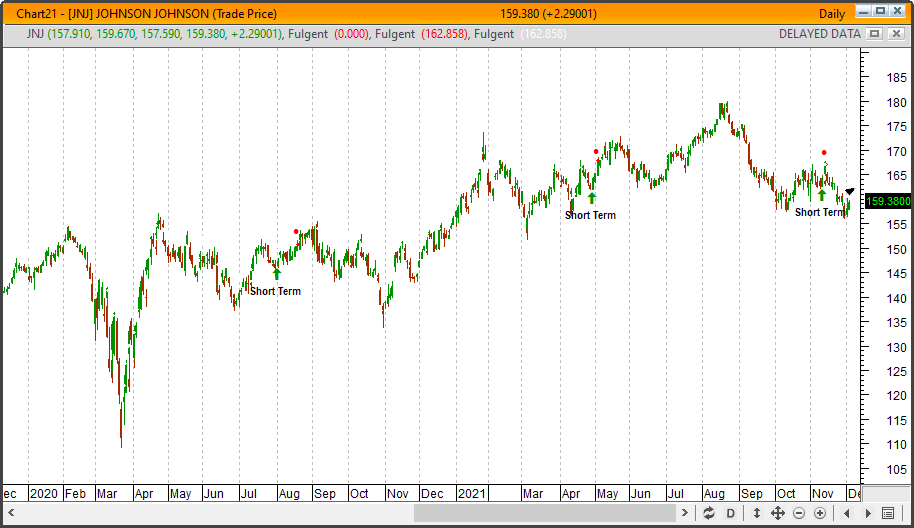Click the refresh chart icon
Image resolution: width=914 pixels, height=528 pixels.
pos(708,513)
